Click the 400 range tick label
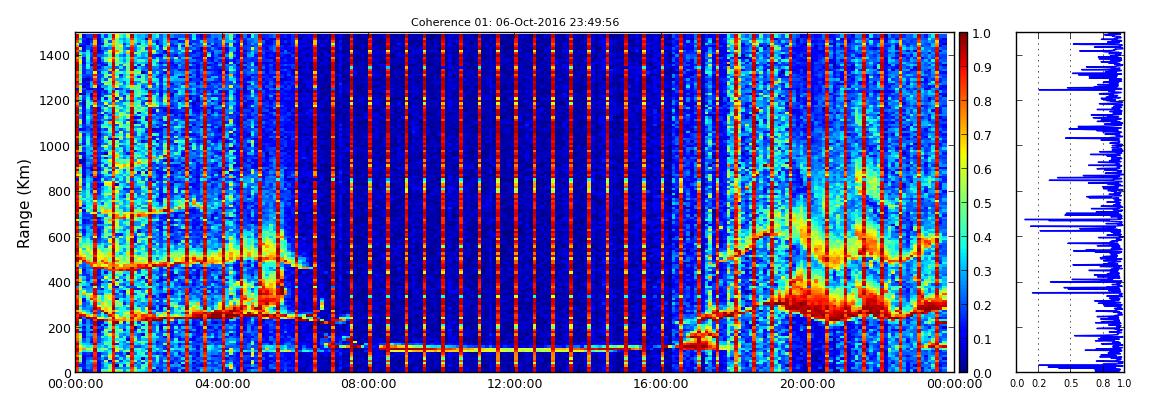Image resolution: width=1150 pixels, height=407 pixels. click(59, 282)
